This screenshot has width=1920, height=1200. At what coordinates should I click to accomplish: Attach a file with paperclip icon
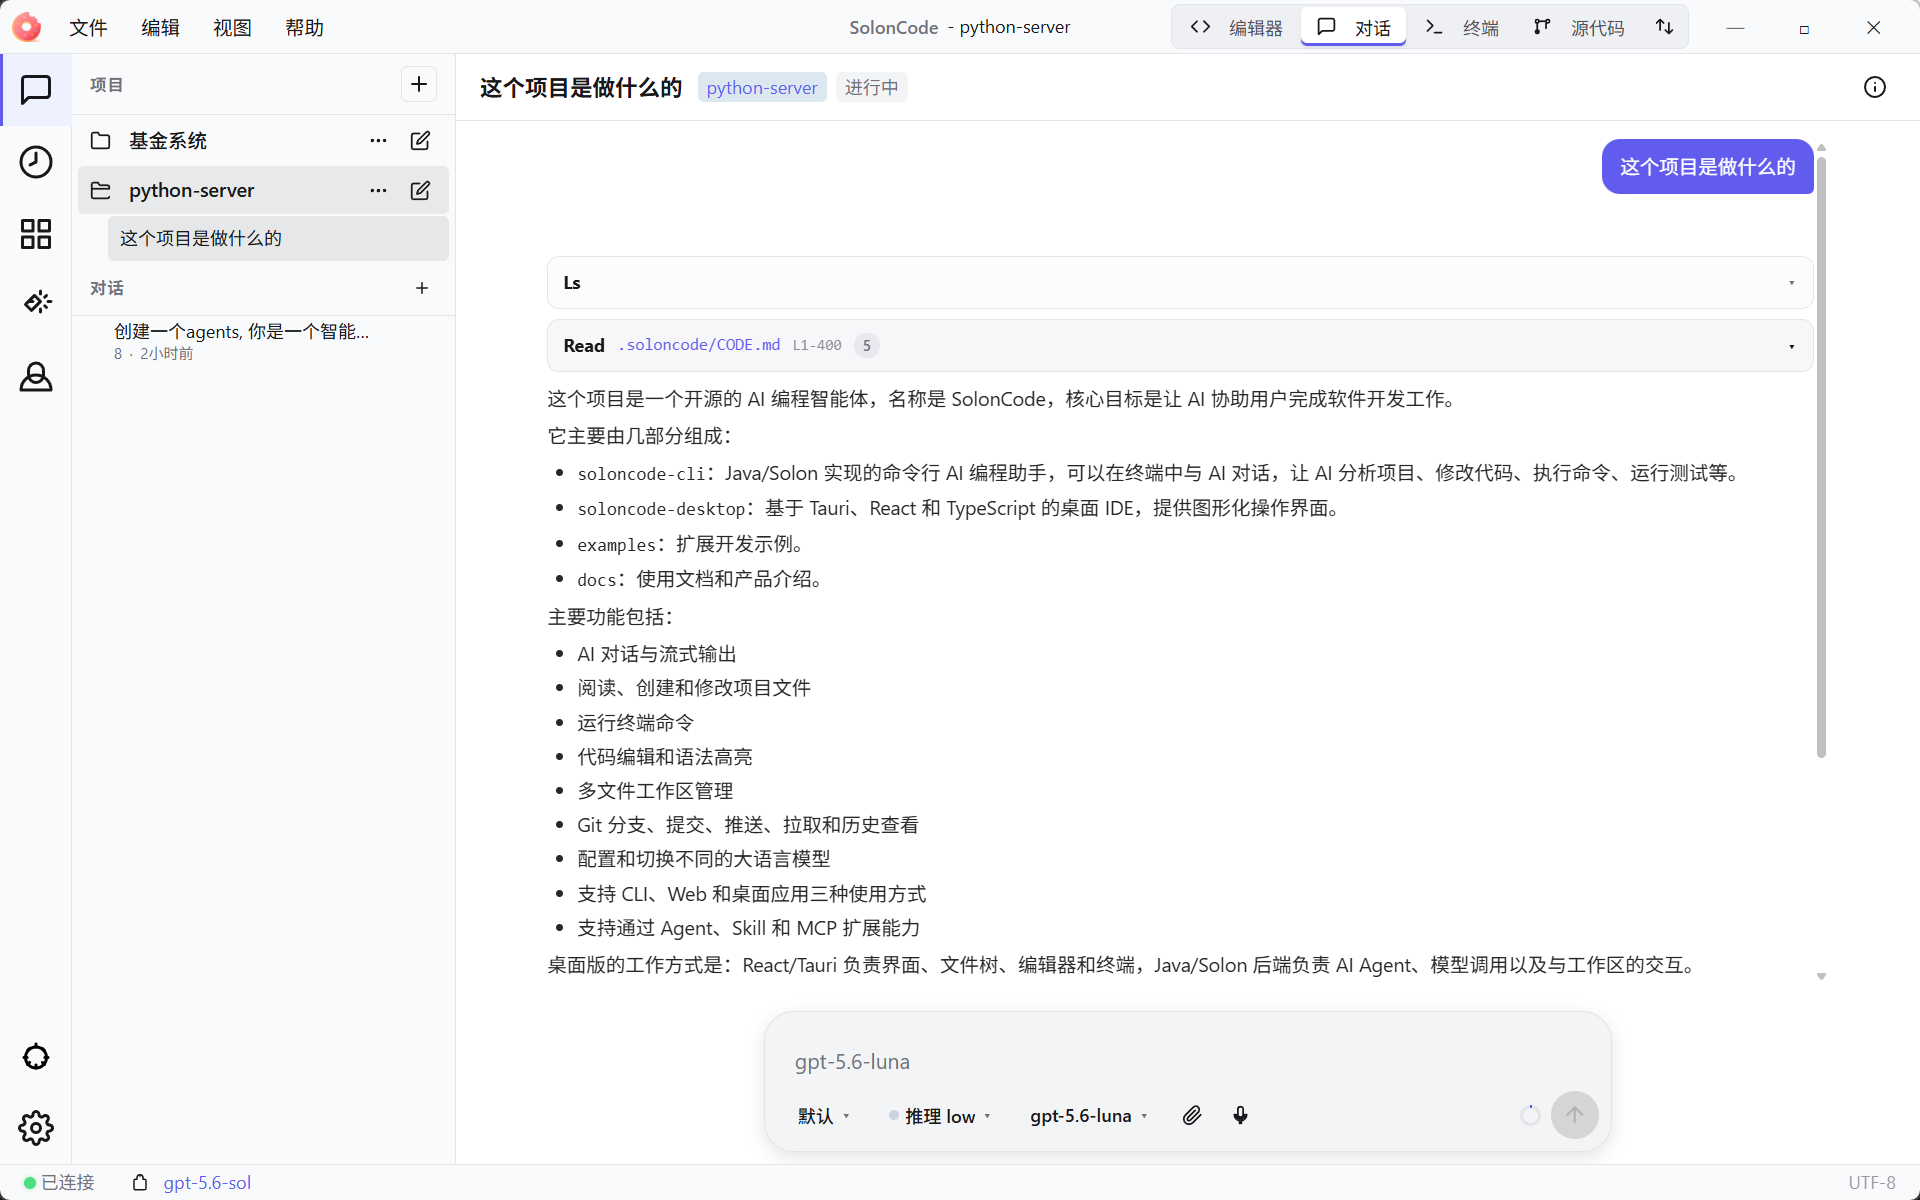click(1191, 1116)
